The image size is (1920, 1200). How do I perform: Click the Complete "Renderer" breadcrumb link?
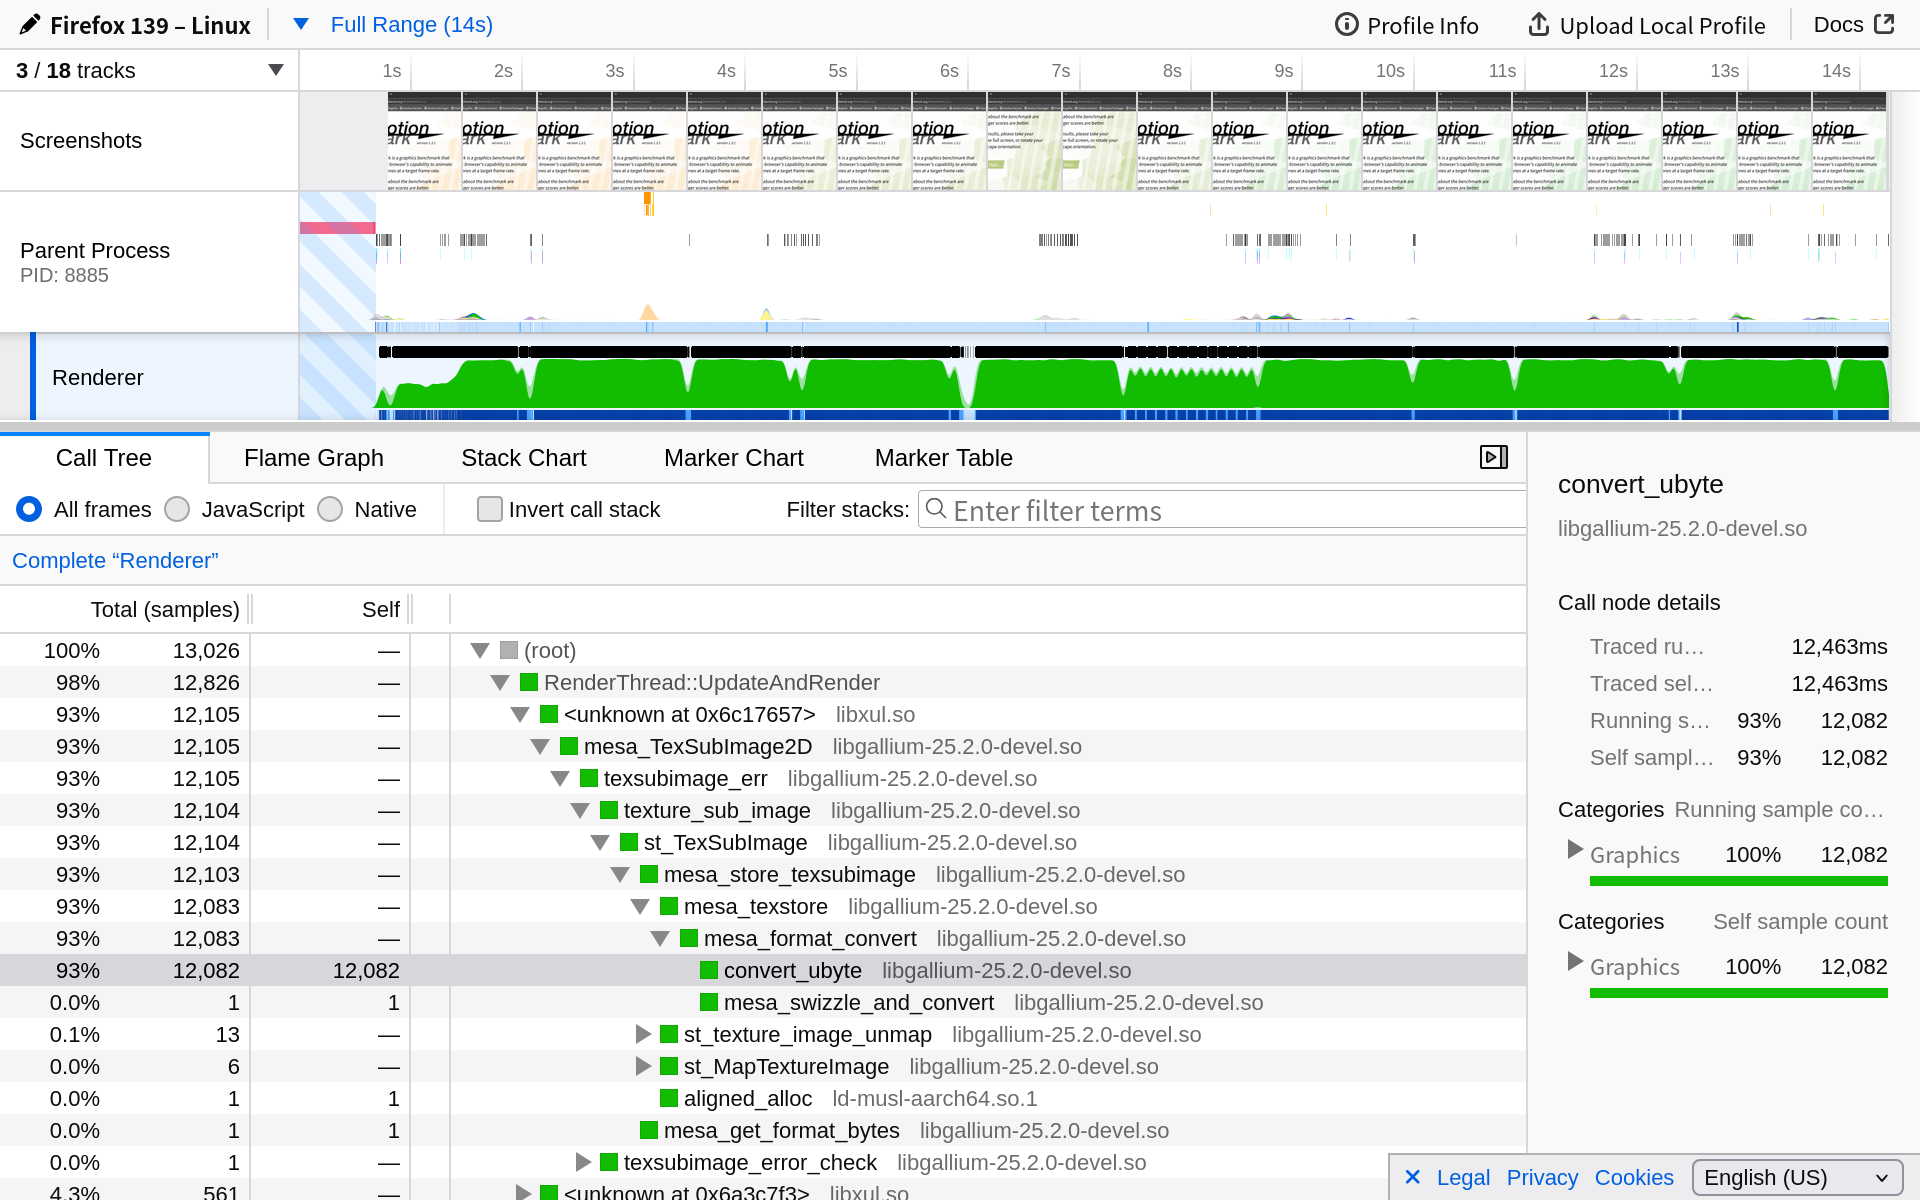point(115,561)
